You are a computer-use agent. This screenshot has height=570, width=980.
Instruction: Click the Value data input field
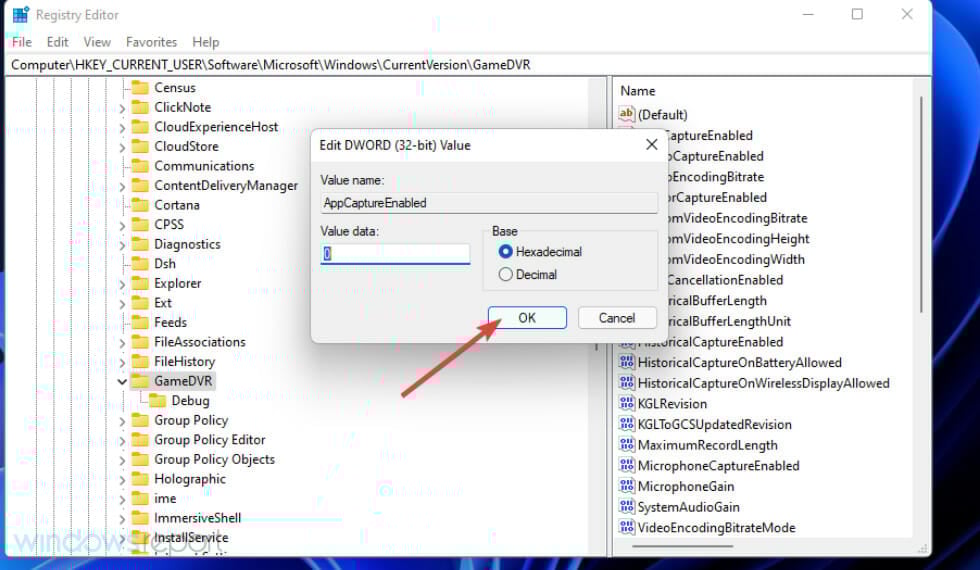395,253
